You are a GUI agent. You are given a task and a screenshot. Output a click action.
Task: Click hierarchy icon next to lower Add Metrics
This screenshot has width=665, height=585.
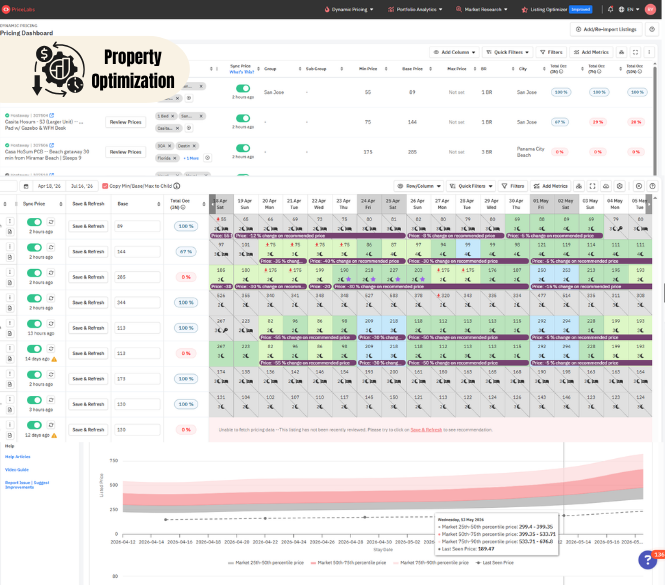[579, 186]
